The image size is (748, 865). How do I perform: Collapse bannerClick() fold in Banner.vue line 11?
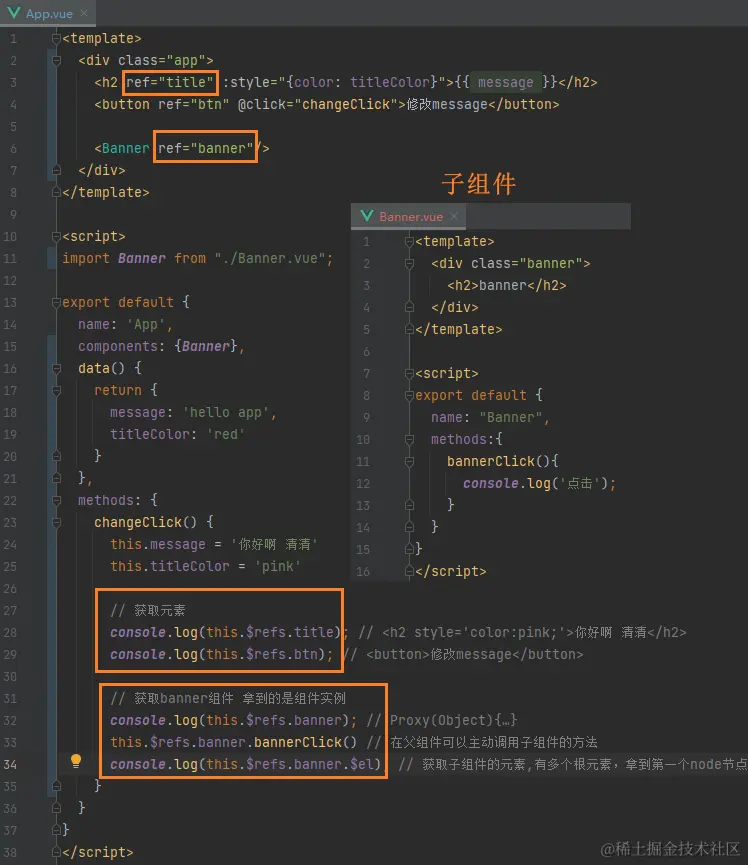409,461
